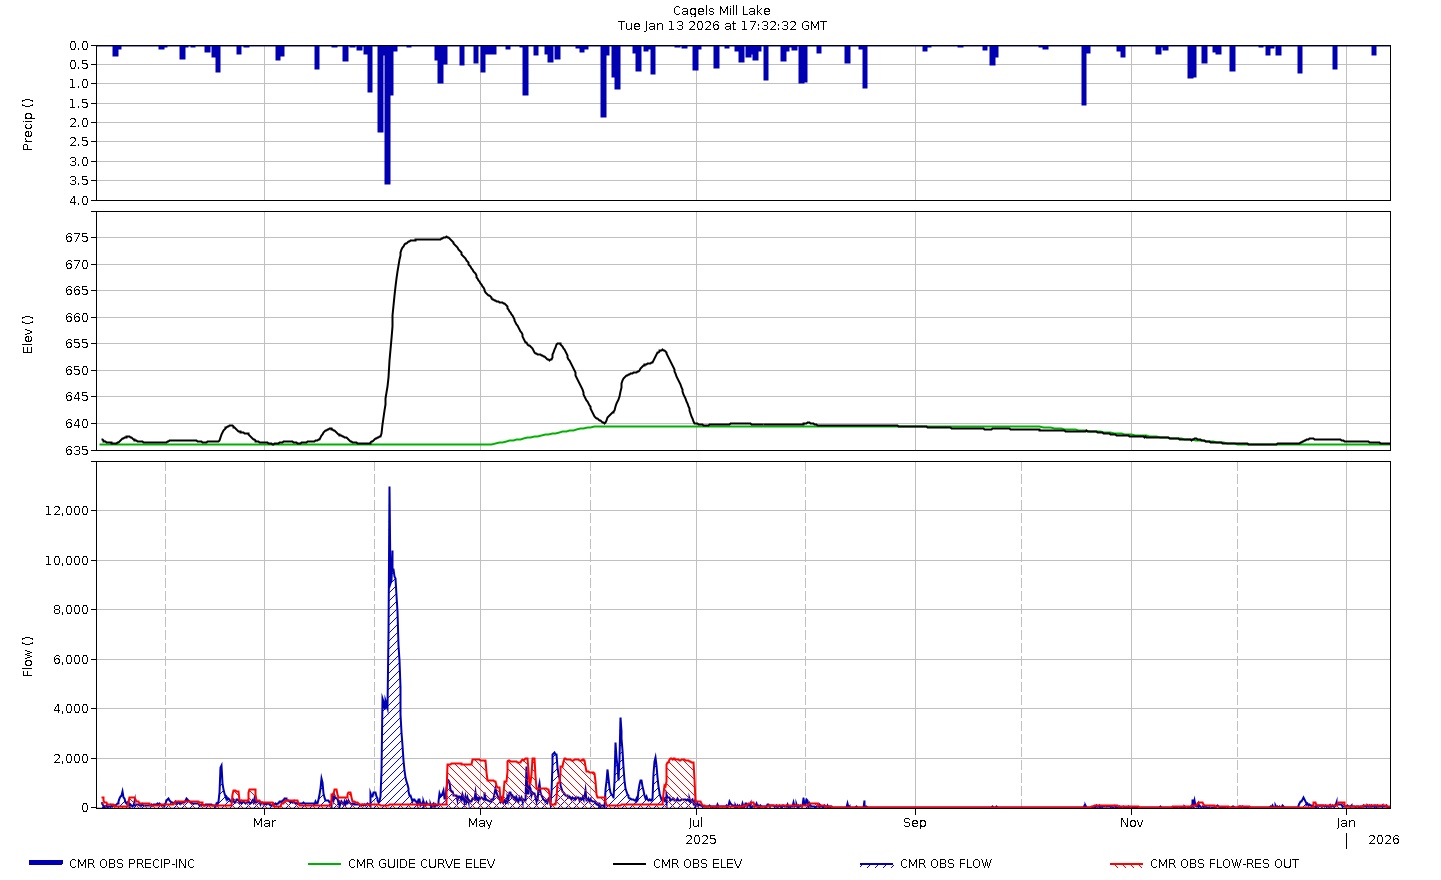Click the 12,000 tick label on the flow axis
The width and height of the screenshot is (1441, 880).
coord(65,511)
